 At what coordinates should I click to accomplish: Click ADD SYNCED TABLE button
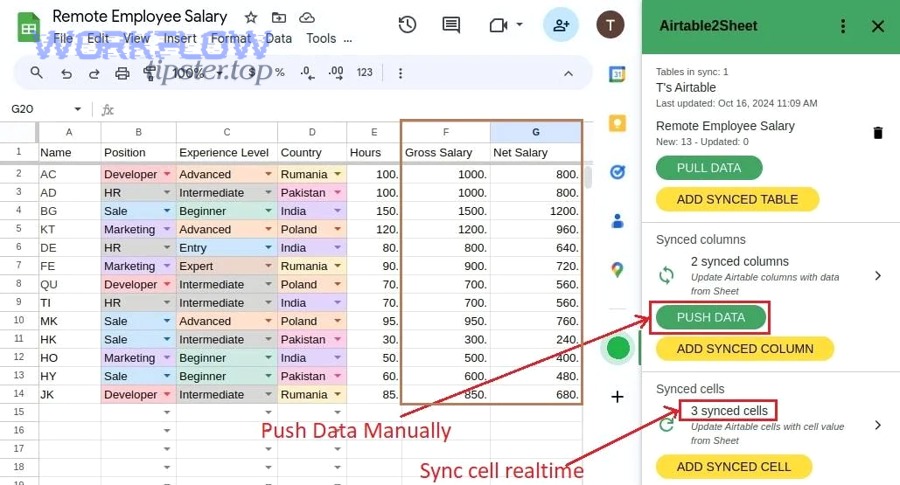point(737,199)
